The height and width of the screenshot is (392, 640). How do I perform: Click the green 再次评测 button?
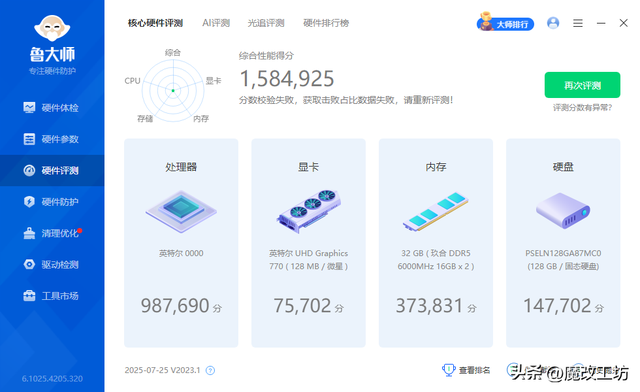[582, 85]
